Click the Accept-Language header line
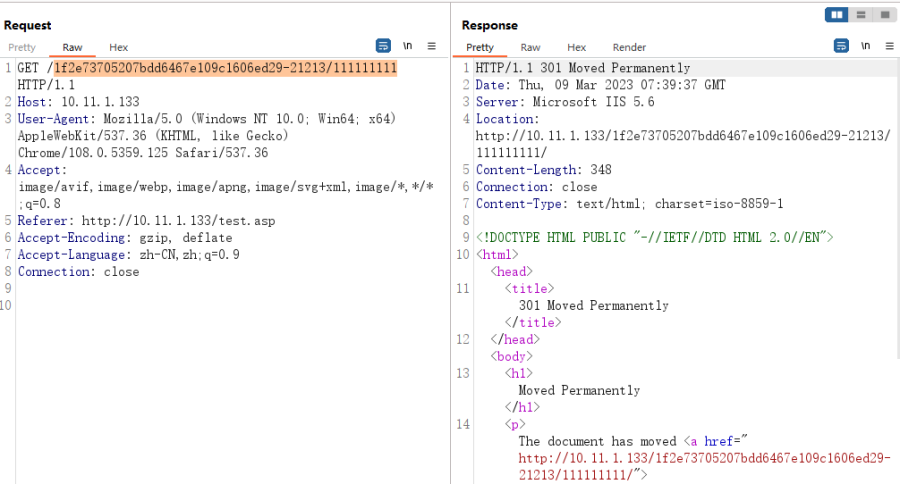This screenshot has width=900, height=484. 129,255
